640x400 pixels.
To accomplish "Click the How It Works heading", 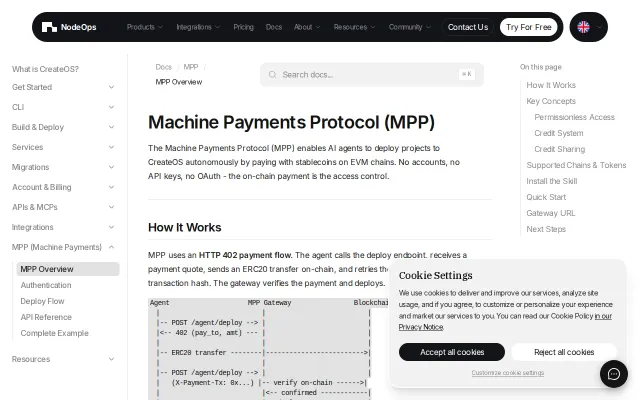I will [x=184, y=228].
